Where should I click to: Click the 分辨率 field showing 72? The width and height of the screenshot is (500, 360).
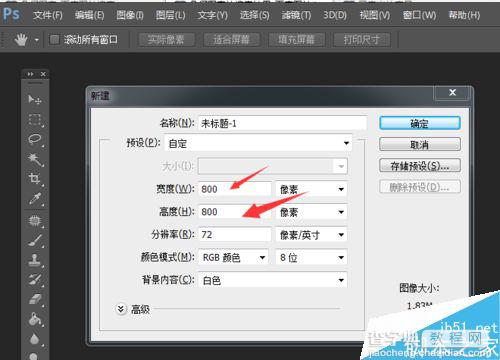coord(234,234)
